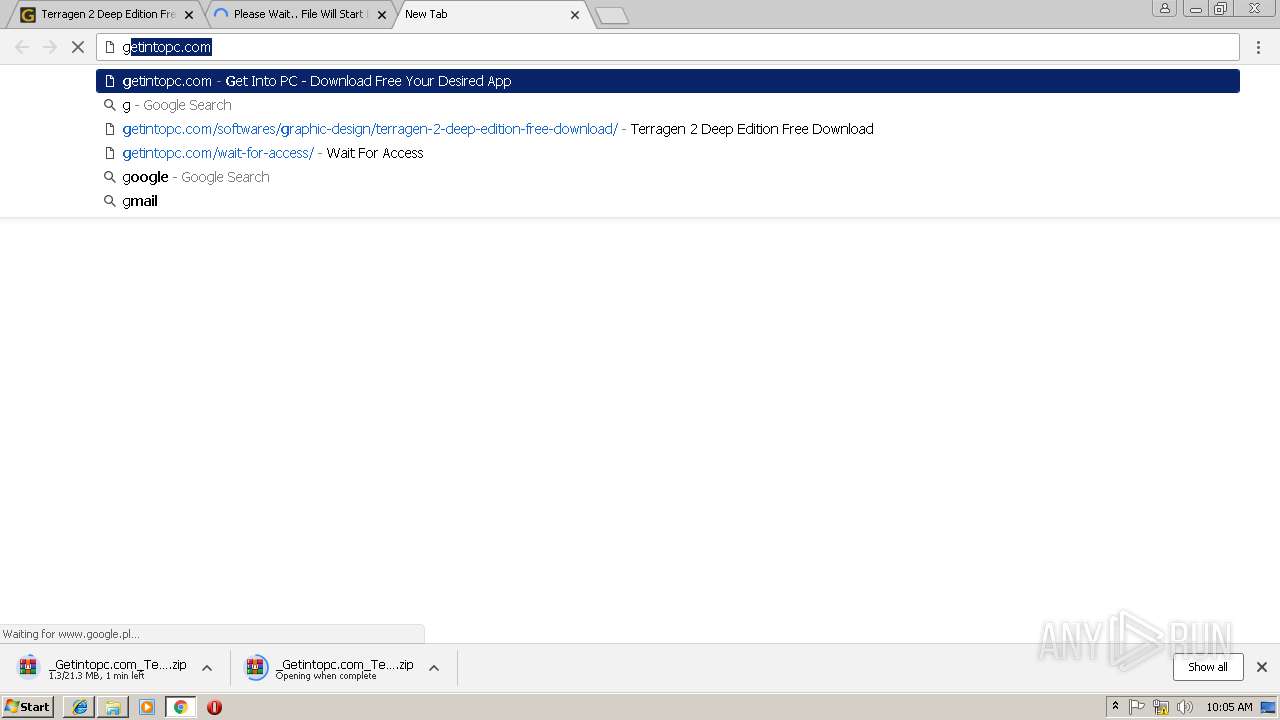Click the disabled forward navigation arrow
Screen dimensions: 1280x720
point(50,47)
